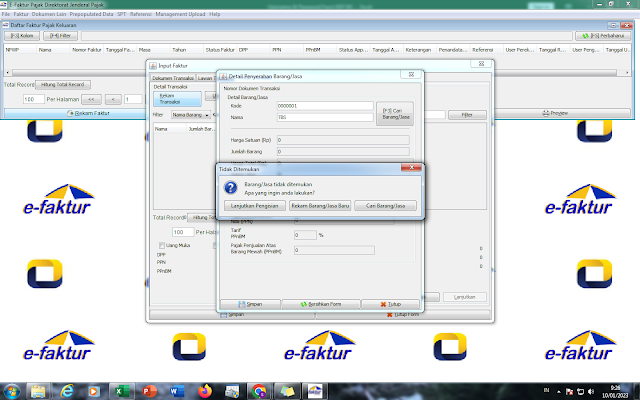Click the Kode input field
The height and width of the screenshot is (400, 640).
tap(325, 106)
